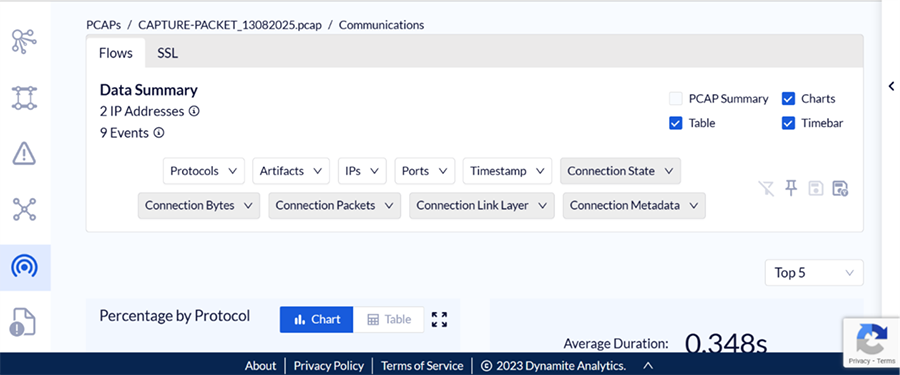Open the Connection Bytes dropdown

(x=199, y=206)
